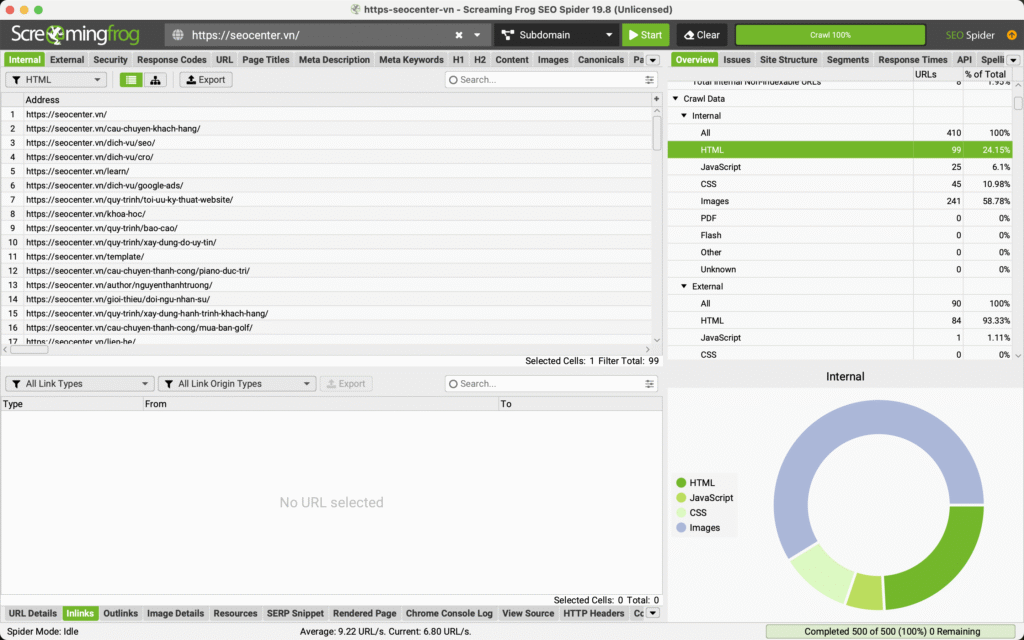
Task: Collapse the Crawl Data tree section
Action: pyautogui.click(x=675, y=99)
